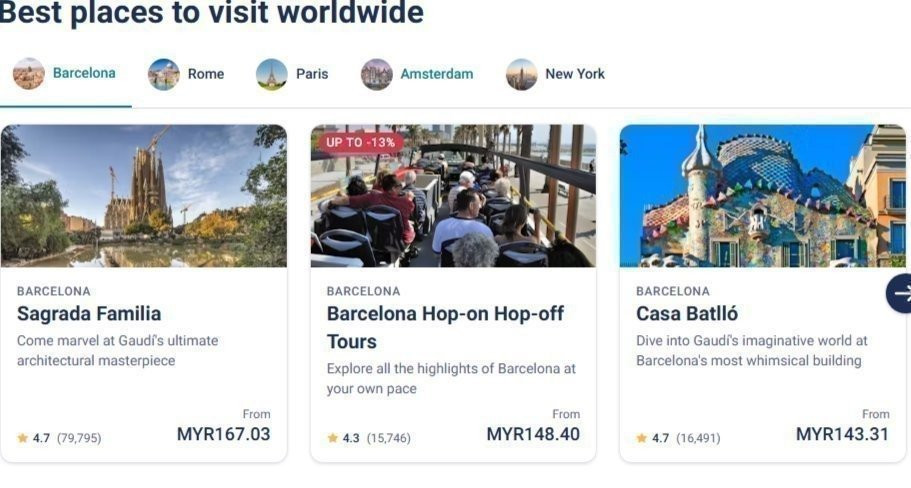911x488 pixels.
Task: Open the Paris tab
Action: click(311, 74)
